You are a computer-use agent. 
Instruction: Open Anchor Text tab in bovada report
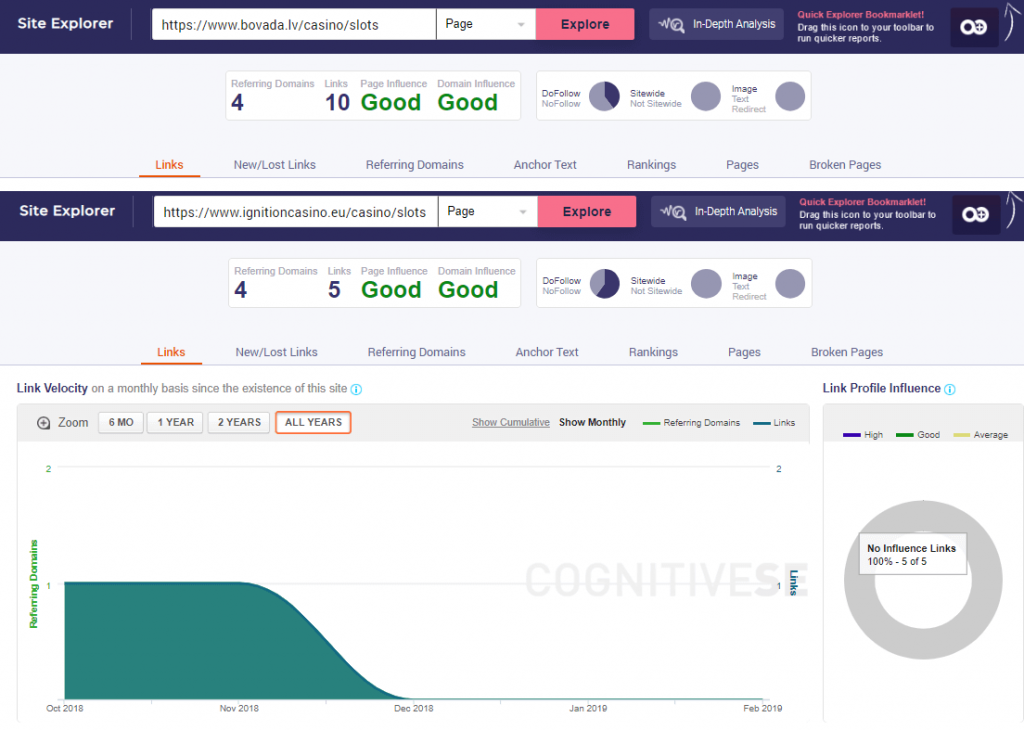coord(545,165)
